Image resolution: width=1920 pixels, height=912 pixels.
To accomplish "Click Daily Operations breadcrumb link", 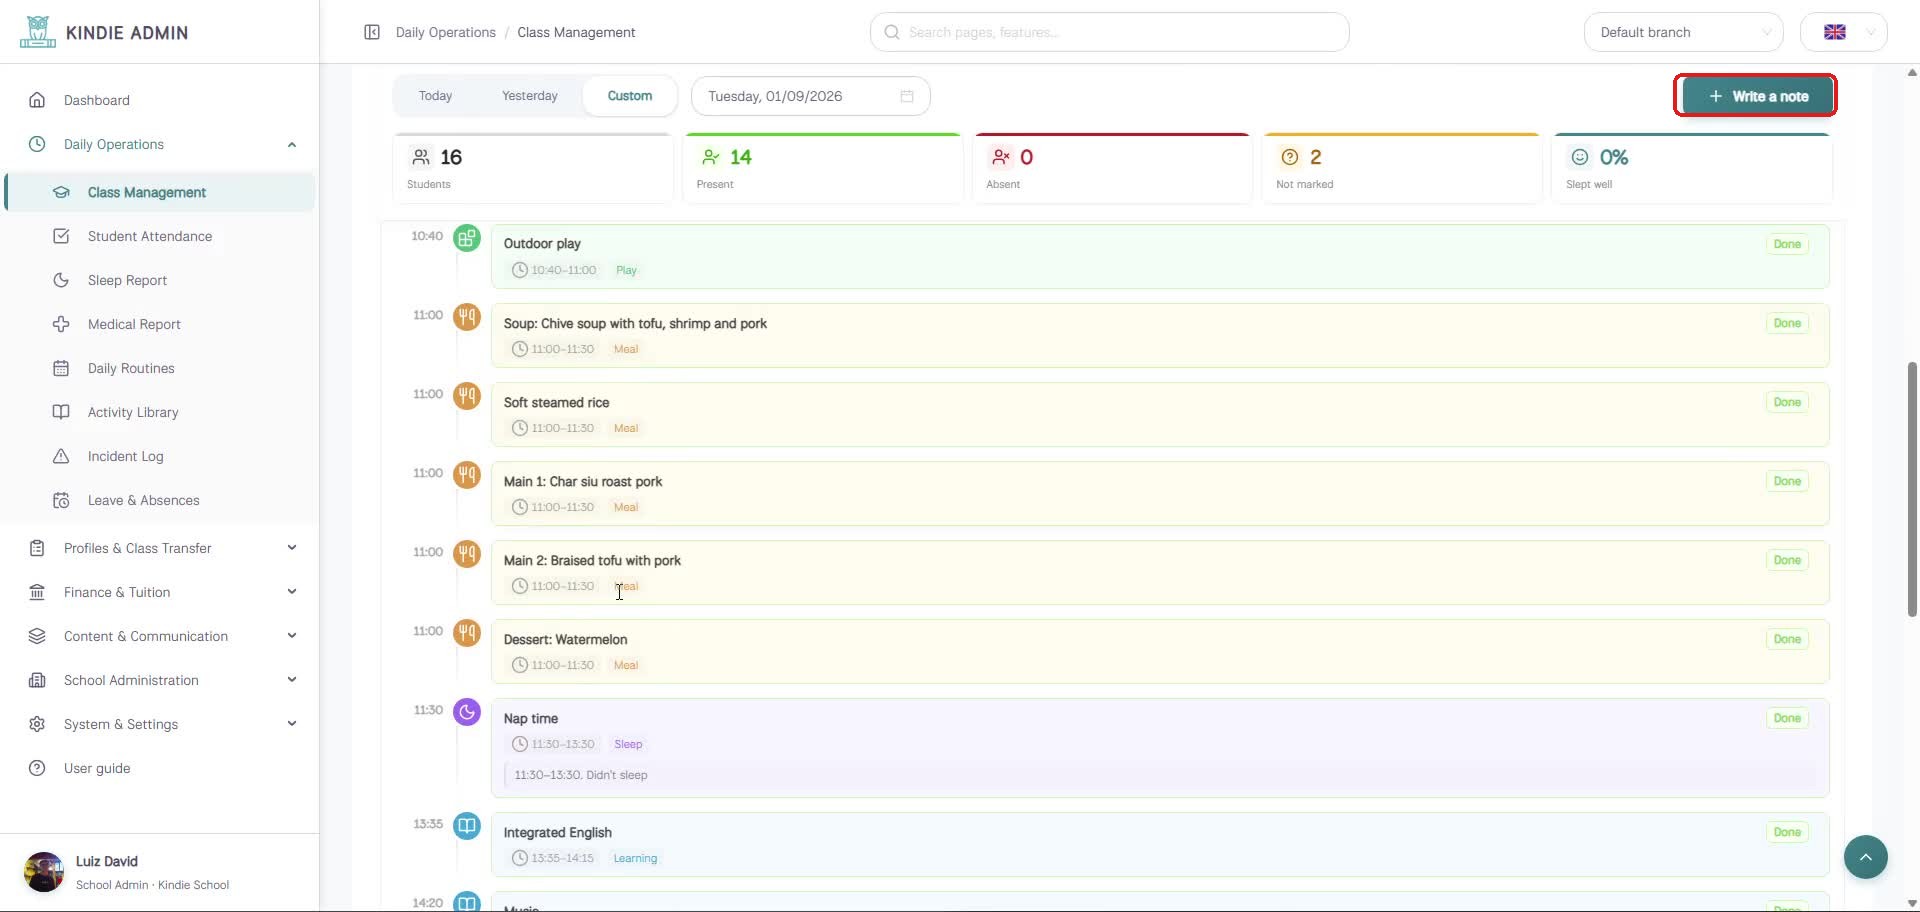I will tap(446, 32).
